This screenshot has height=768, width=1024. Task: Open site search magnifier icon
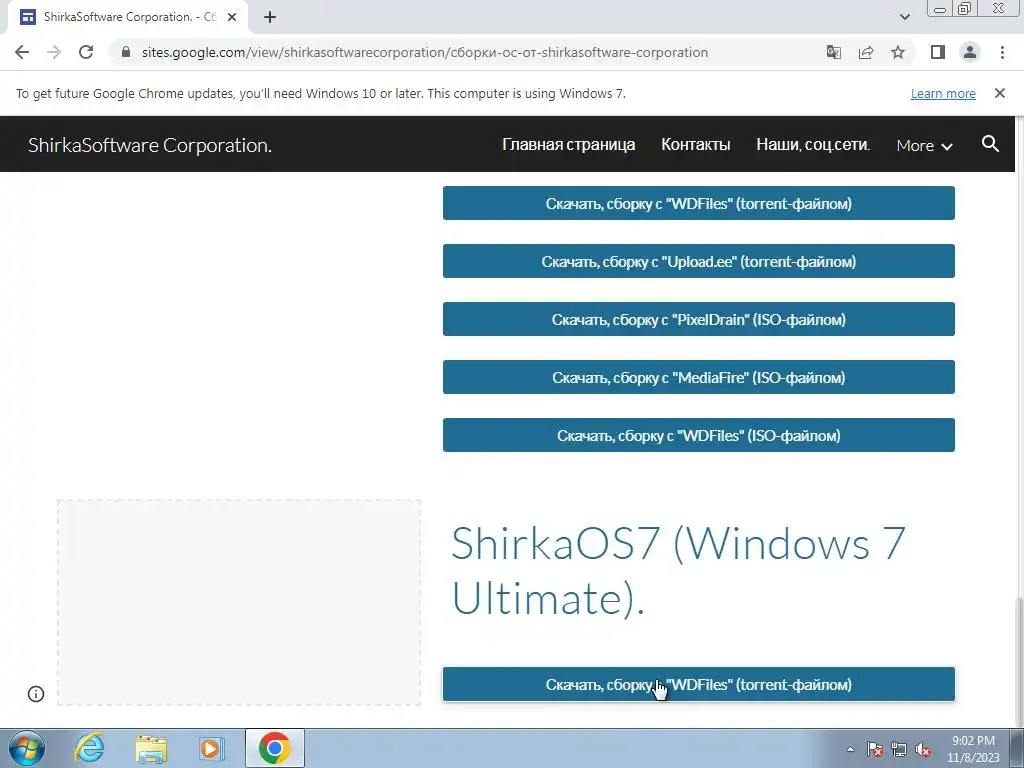[990, 144]
